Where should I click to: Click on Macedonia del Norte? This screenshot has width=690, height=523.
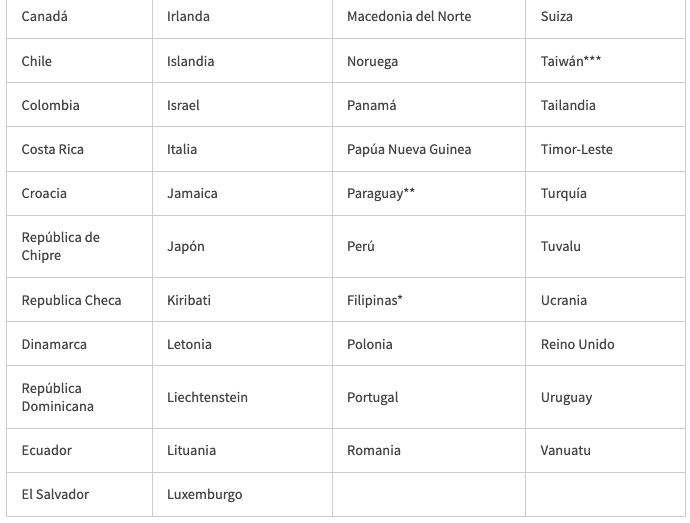point(409,17)
